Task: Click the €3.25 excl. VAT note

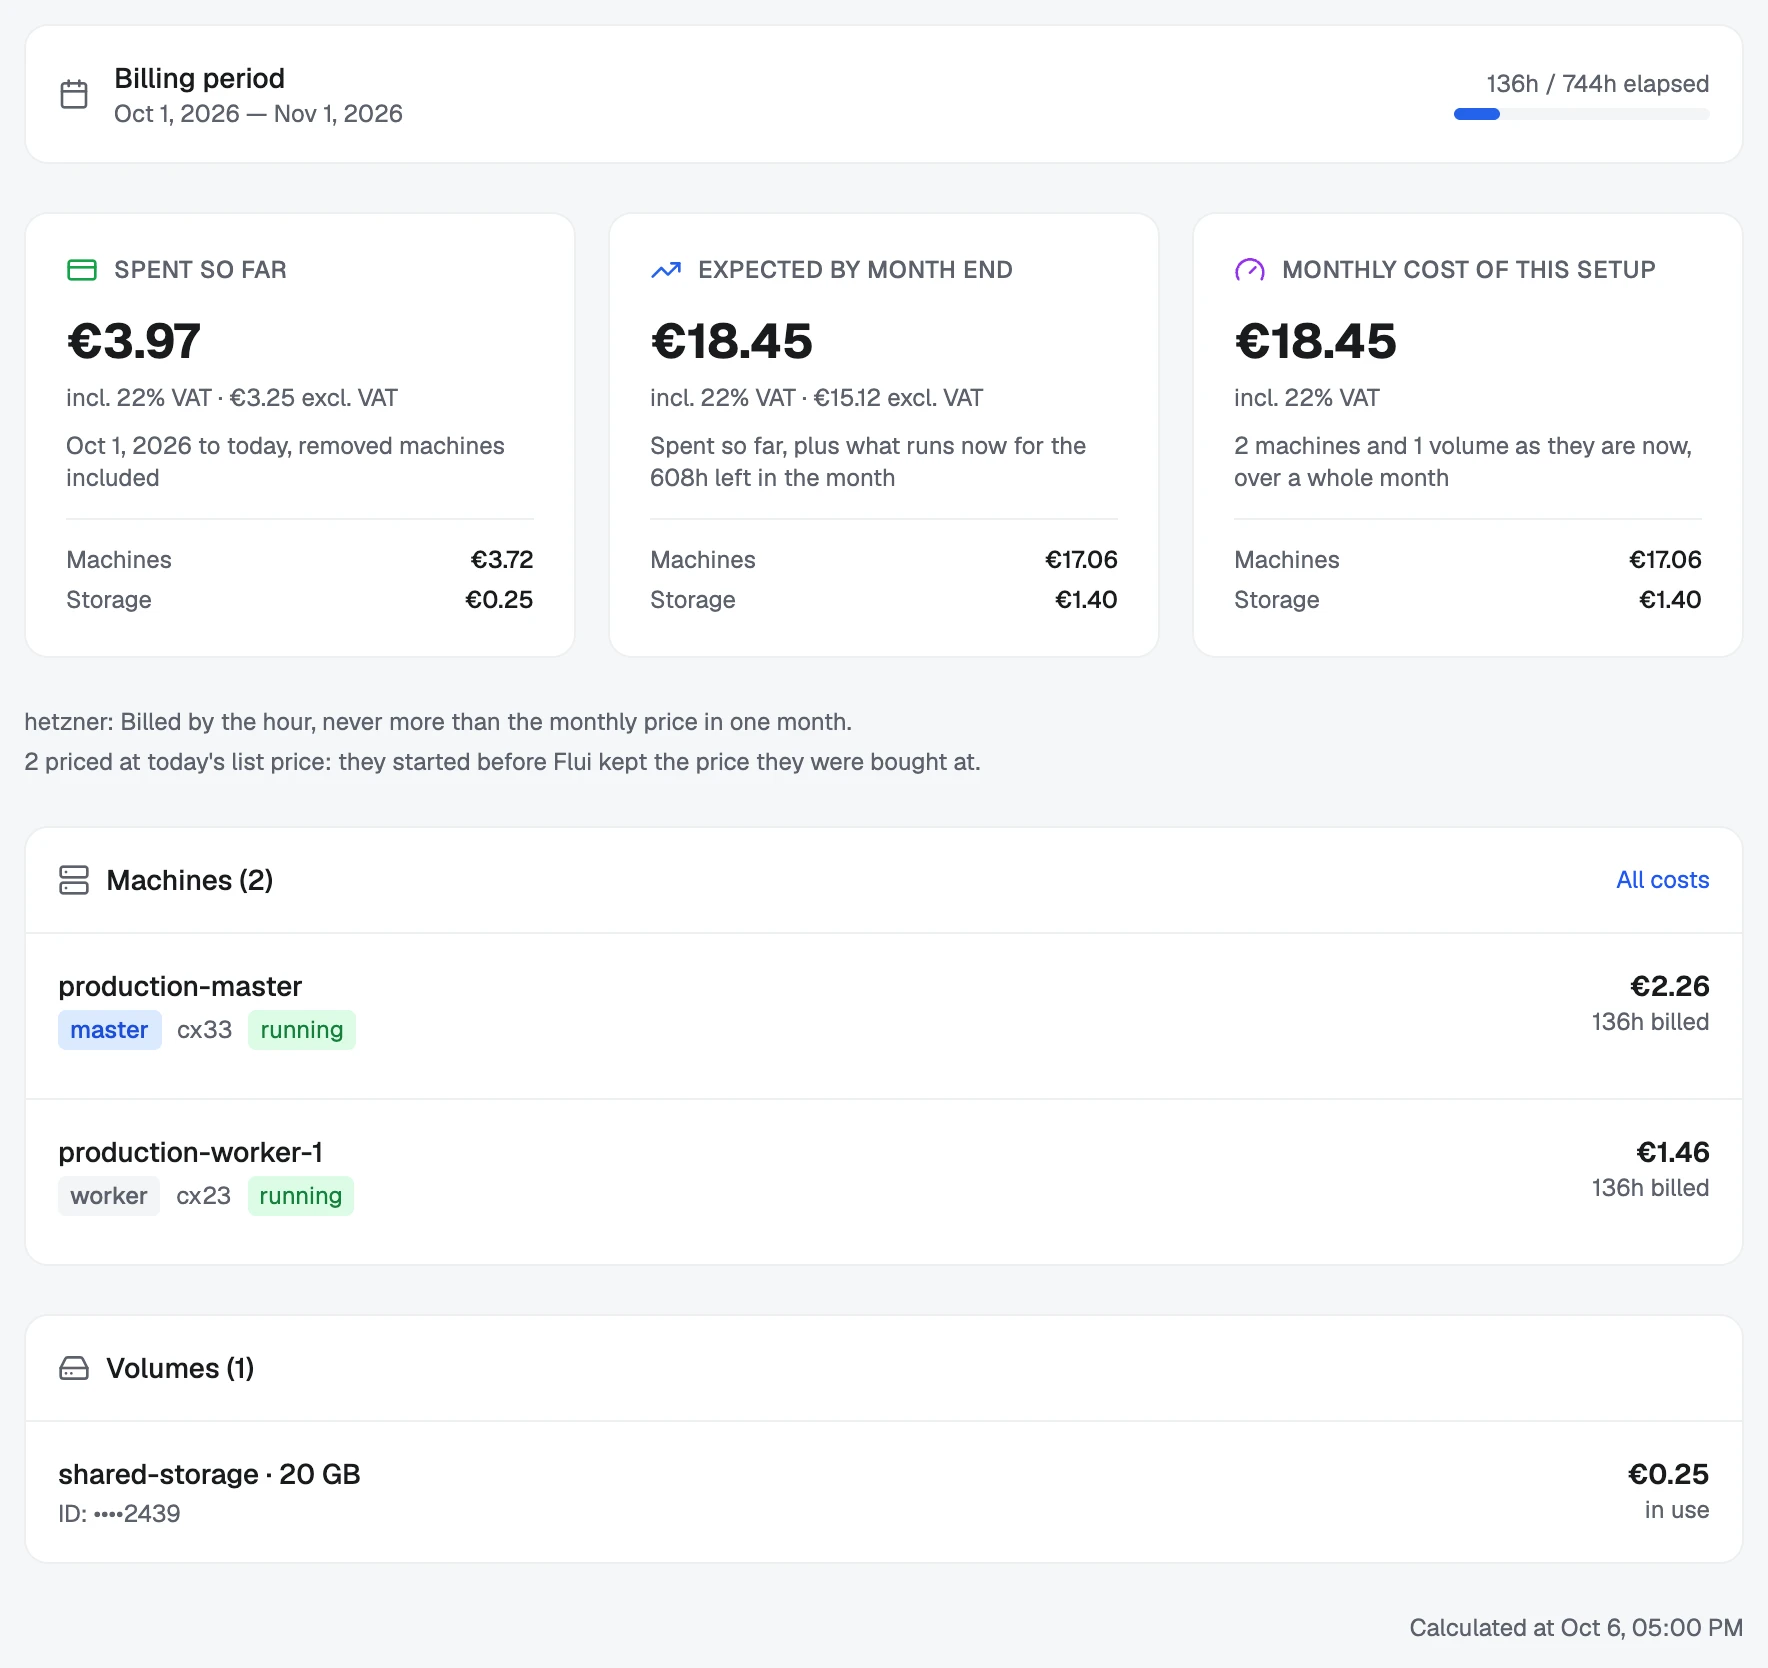Action: [314, 398]
